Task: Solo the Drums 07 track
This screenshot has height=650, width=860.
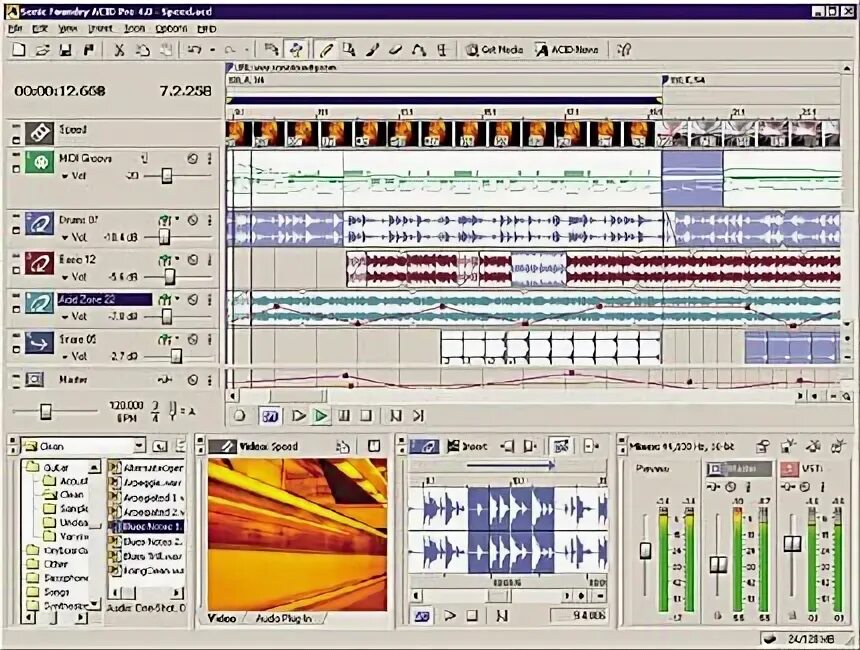Action: tap(209, 221)
